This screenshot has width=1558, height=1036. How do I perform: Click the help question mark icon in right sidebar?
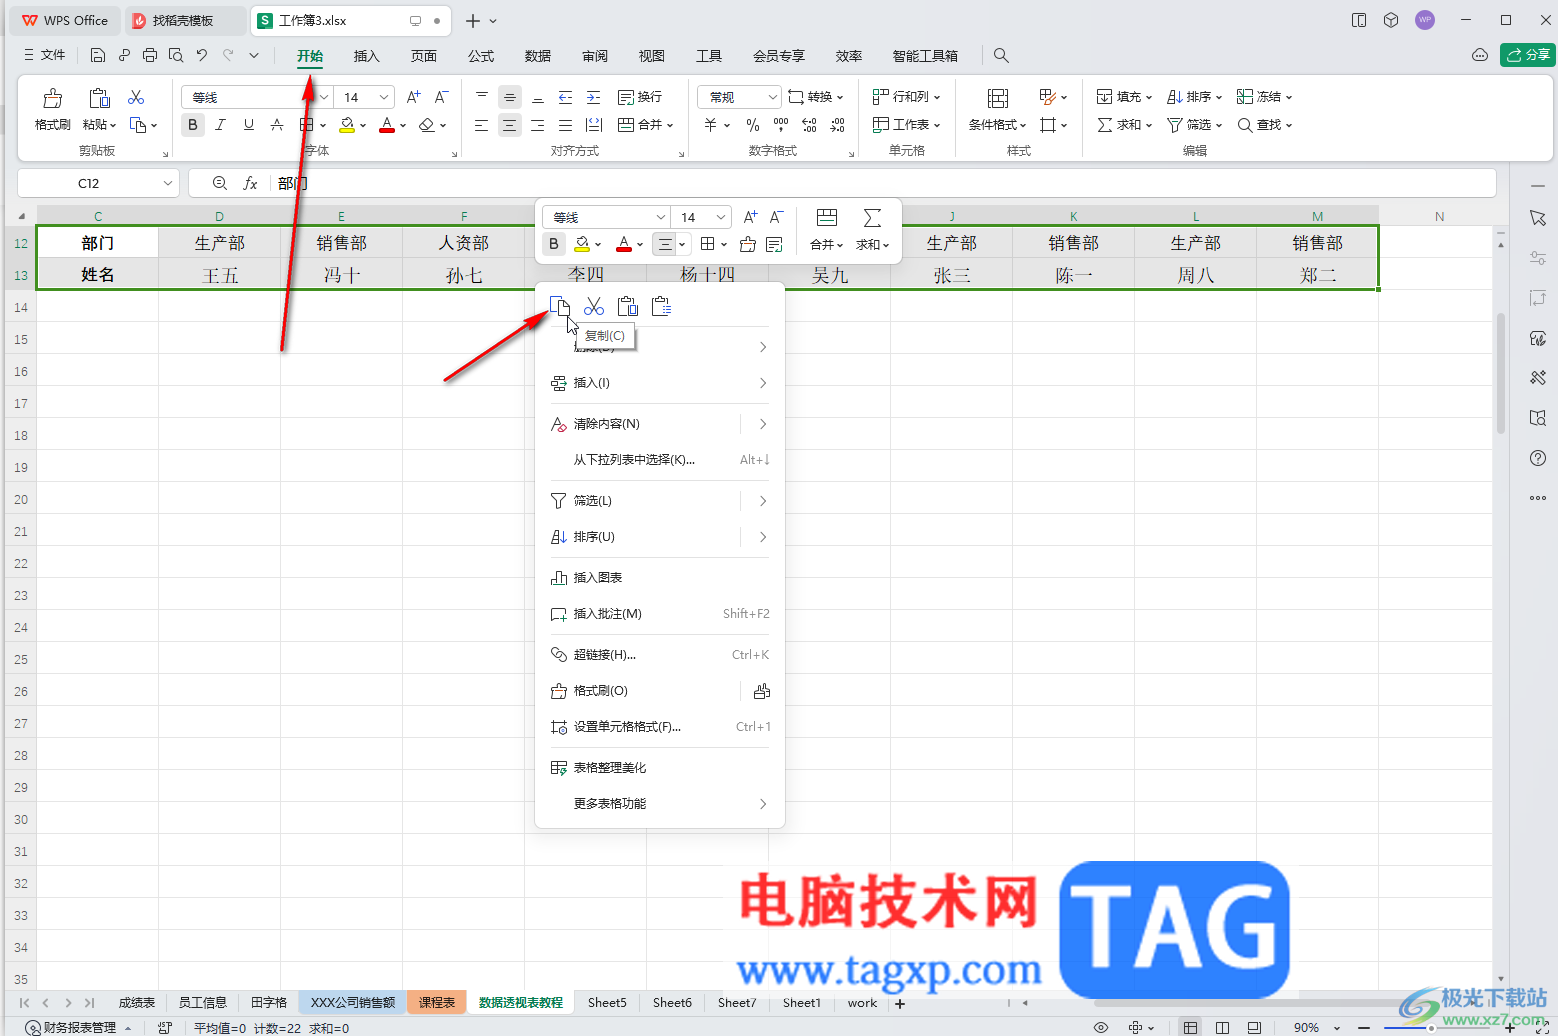1538,458
